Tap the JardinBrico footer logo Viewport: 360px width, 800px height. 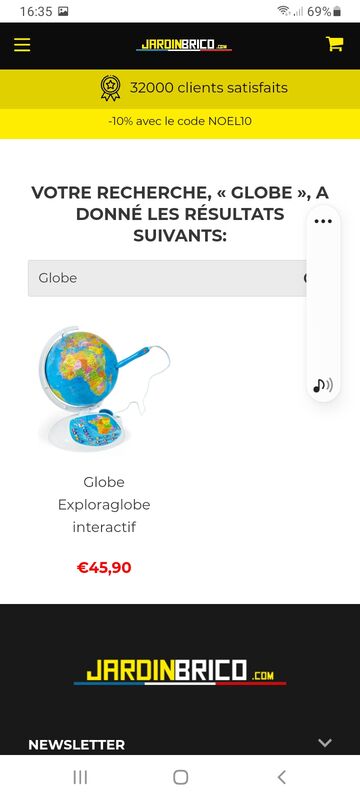(180, 672)
